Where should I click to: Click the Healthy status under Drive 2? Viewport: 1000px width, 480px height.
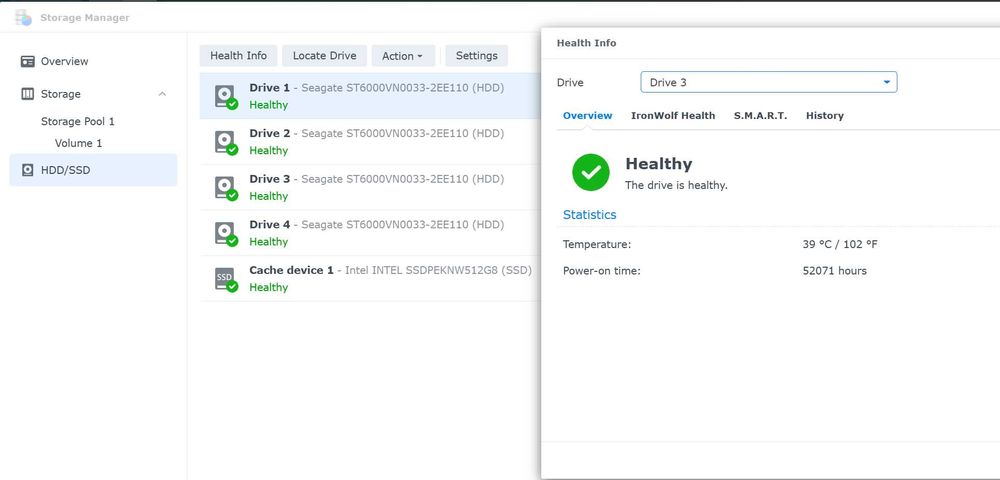coord(268,150)
